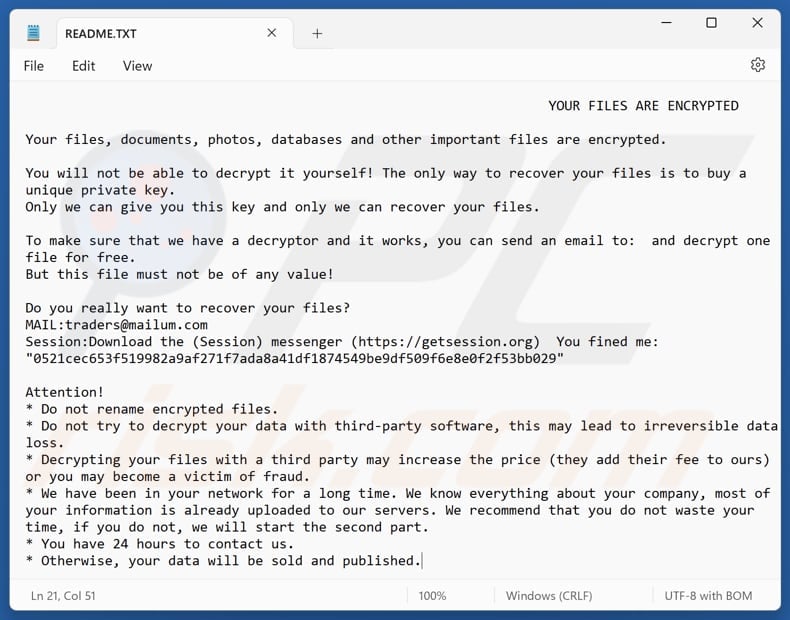Screen dimensions: 790x620
Task: Click the heading YOUR FILES ARE ENCRYPTED
Action: 643,106
